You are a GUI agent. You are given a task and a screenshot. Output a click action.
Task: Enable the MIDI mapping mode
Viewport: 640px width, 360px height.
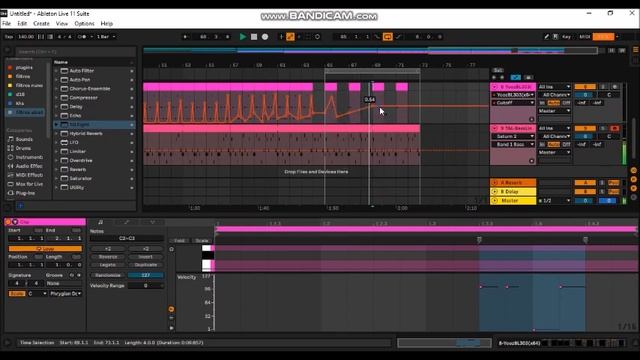[584, 37]
